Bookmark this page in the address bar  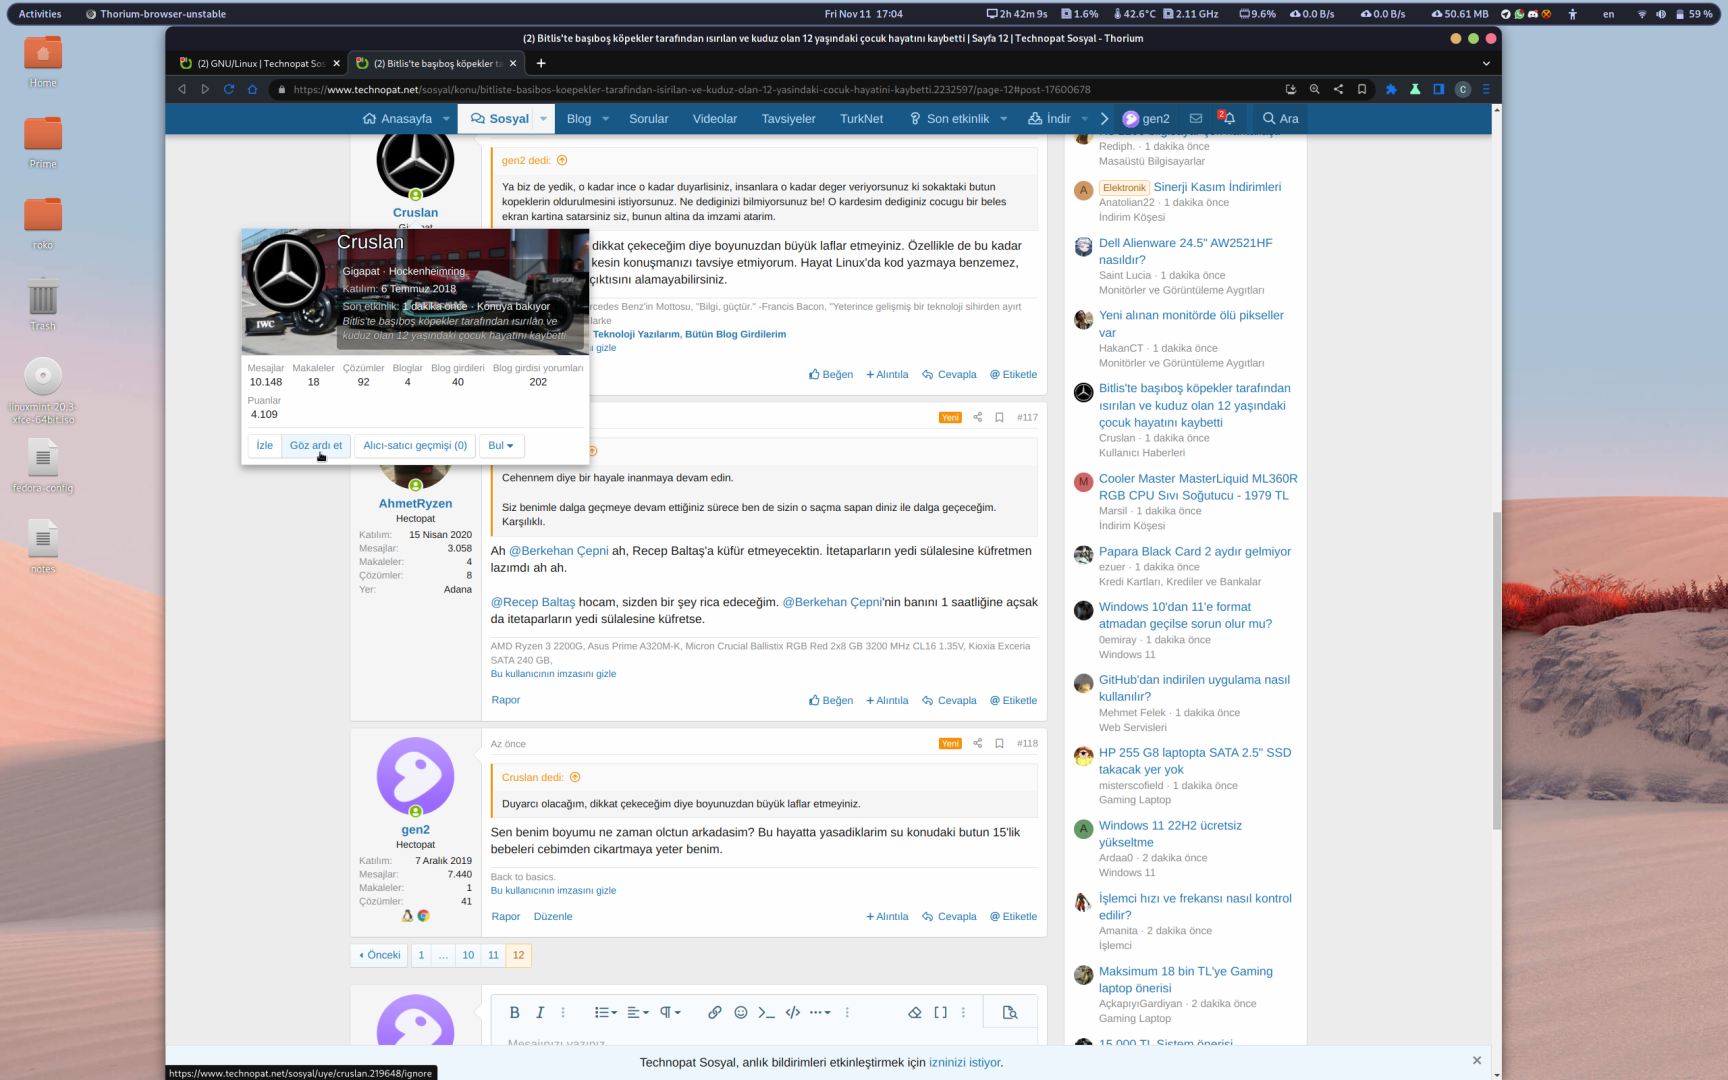pyautogui.click(x=1362, y=89)
